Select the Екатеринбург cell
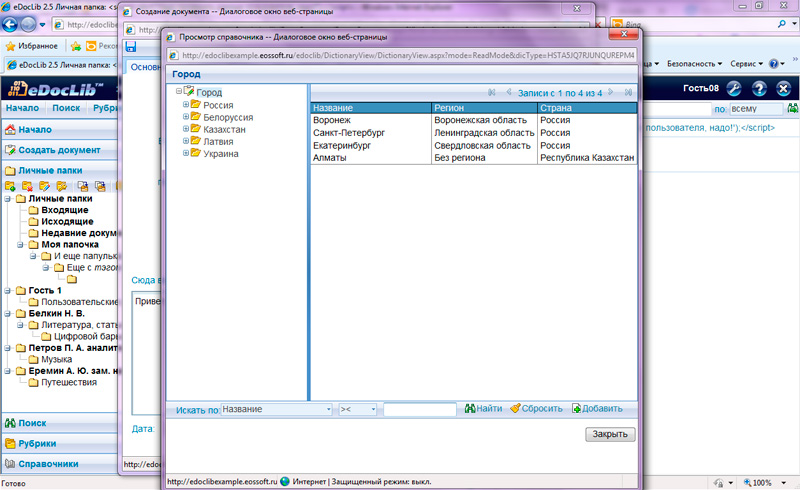The width and height of the screenshot is (800, 490). [371, 145]
